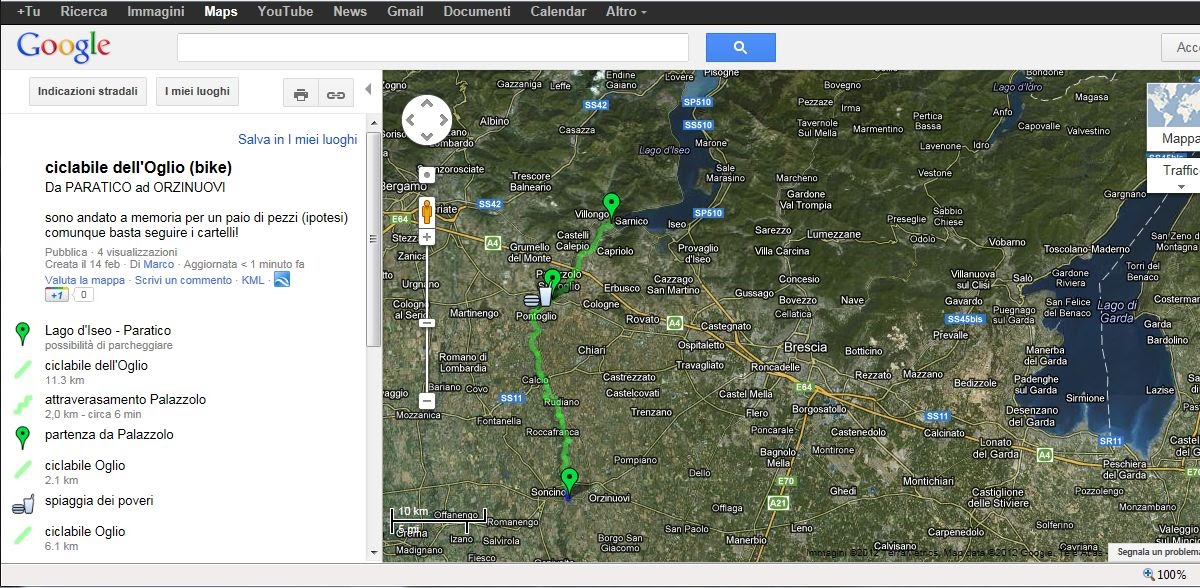
Task: Print the map with the printer icon
Action: [301, 95]
